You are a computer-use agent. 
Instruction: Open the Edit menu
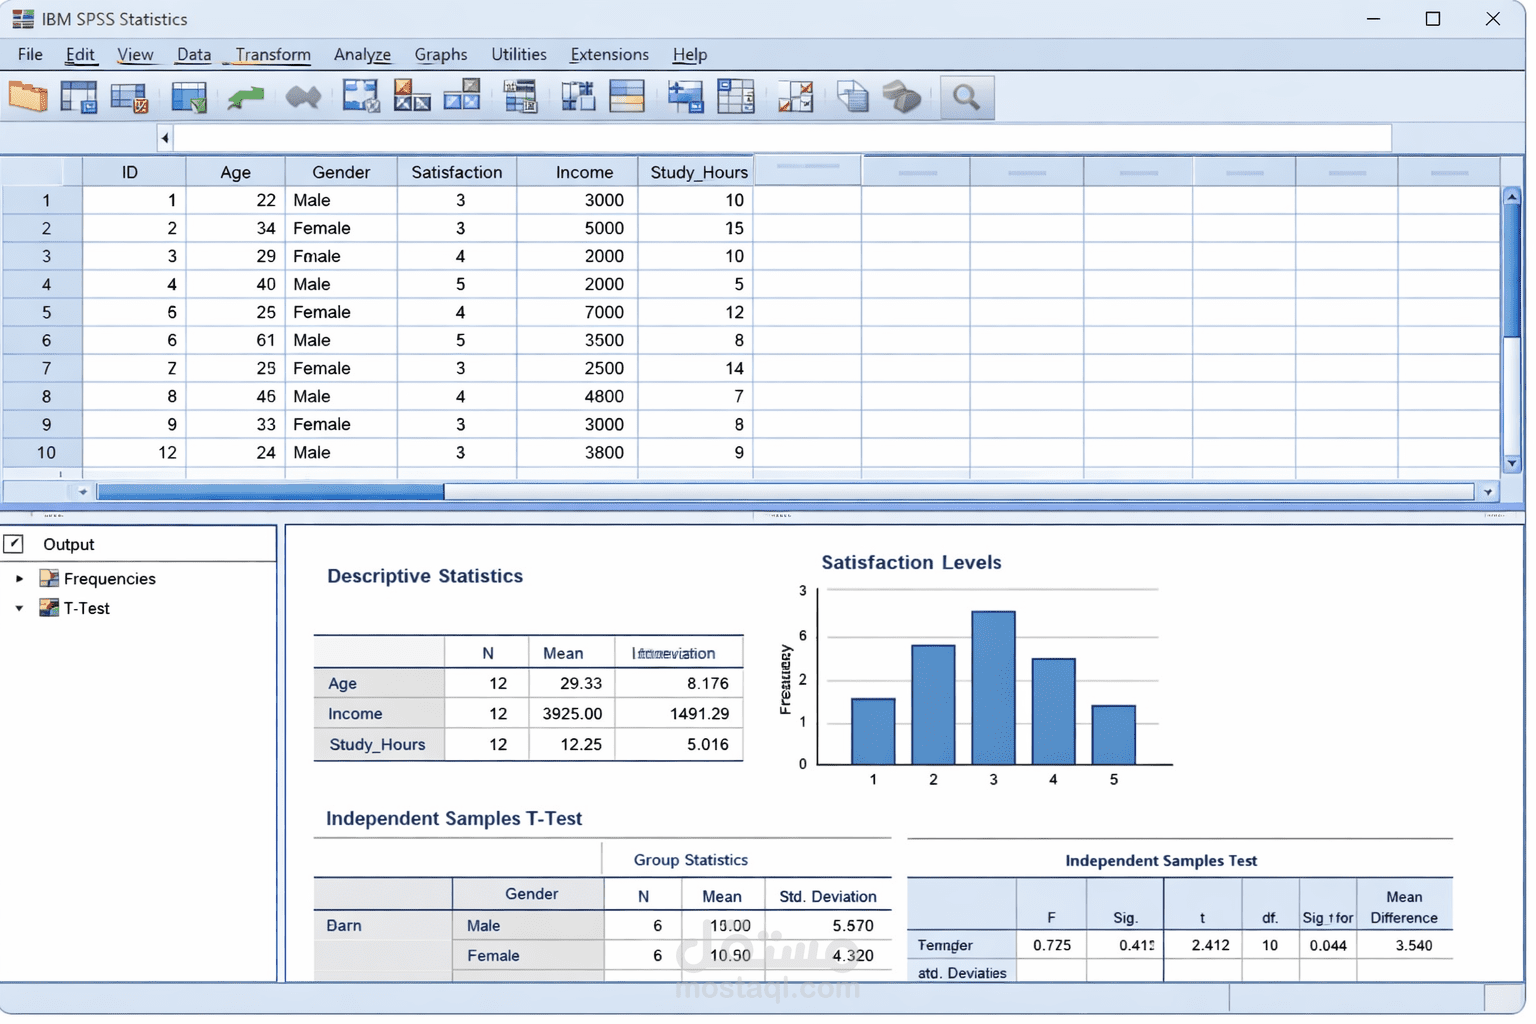pyautogui.click(x=80, y=54)
